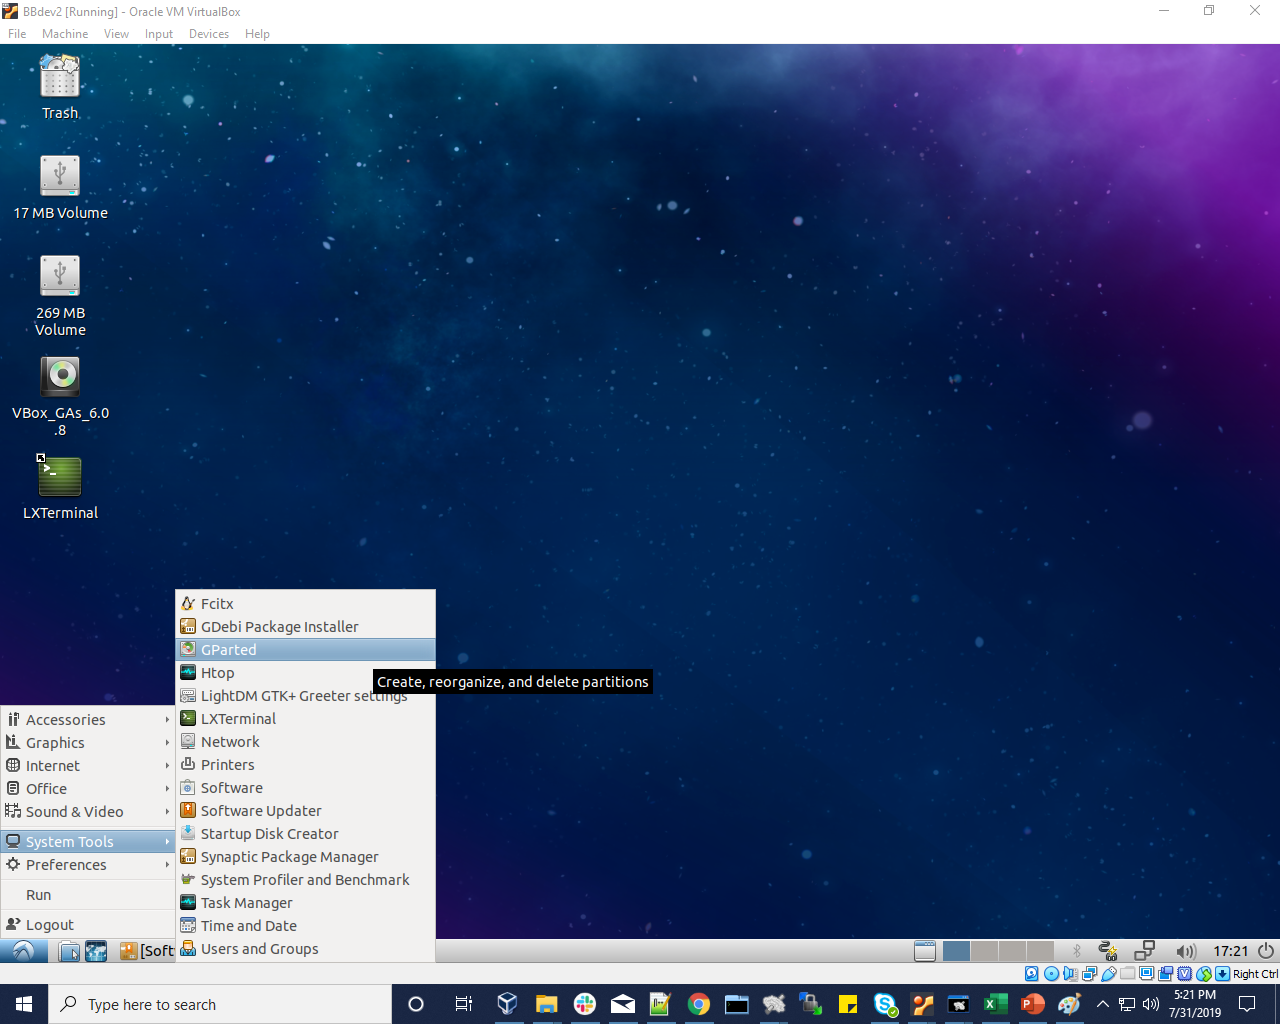This screenshot has height=1024, width=1280.
Task: Open the Devices menu in VirtualBox
Action: click(x=208, y=34)
